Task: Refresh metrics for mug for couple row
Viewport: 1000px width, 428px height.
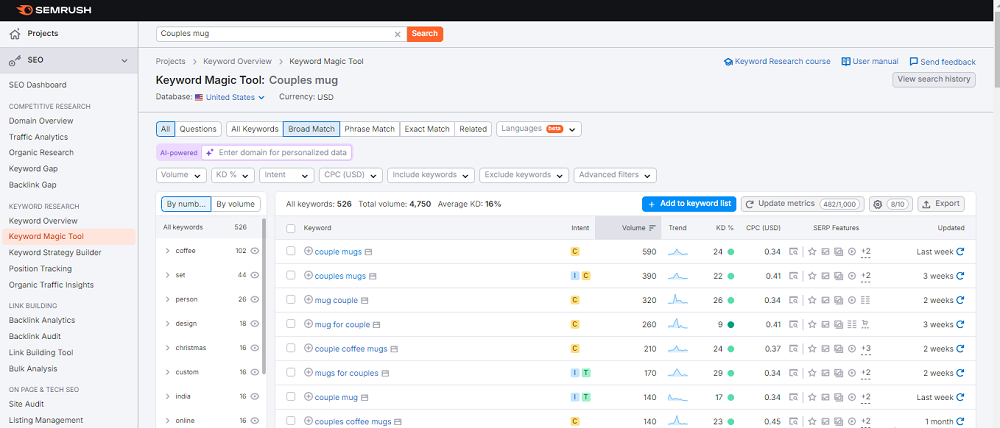Action: pos(960,324)
